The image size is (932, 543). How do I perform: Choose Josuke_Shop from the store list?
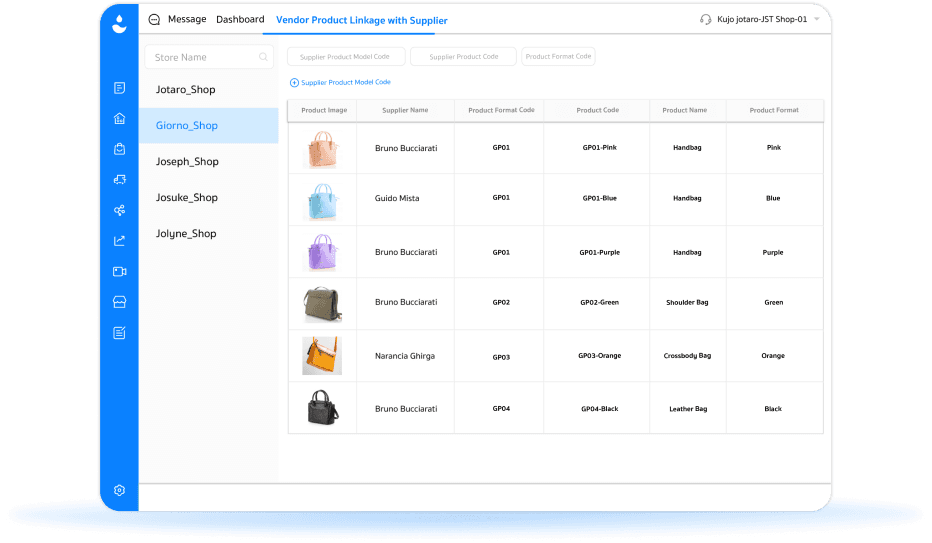point(187,198)
